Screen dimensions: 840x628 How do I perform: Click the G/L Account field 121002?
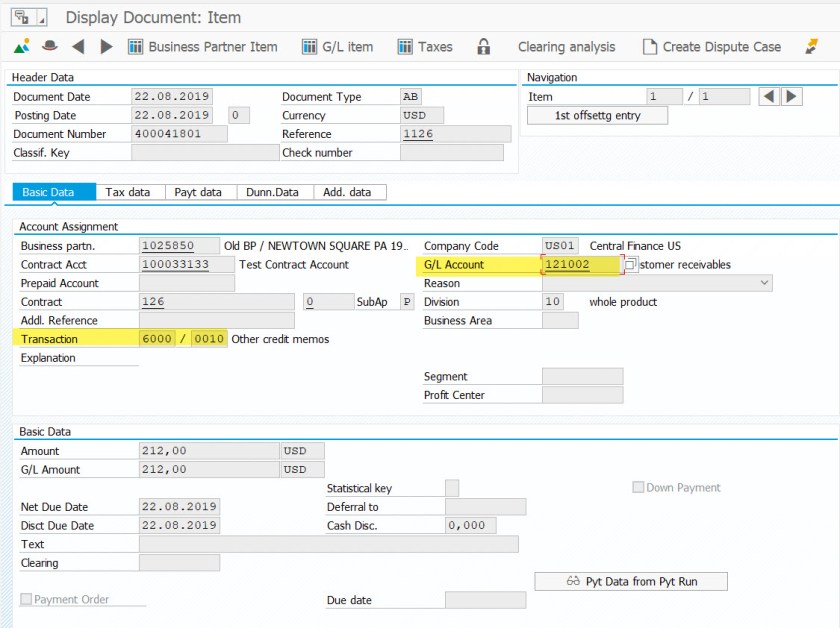581,265
